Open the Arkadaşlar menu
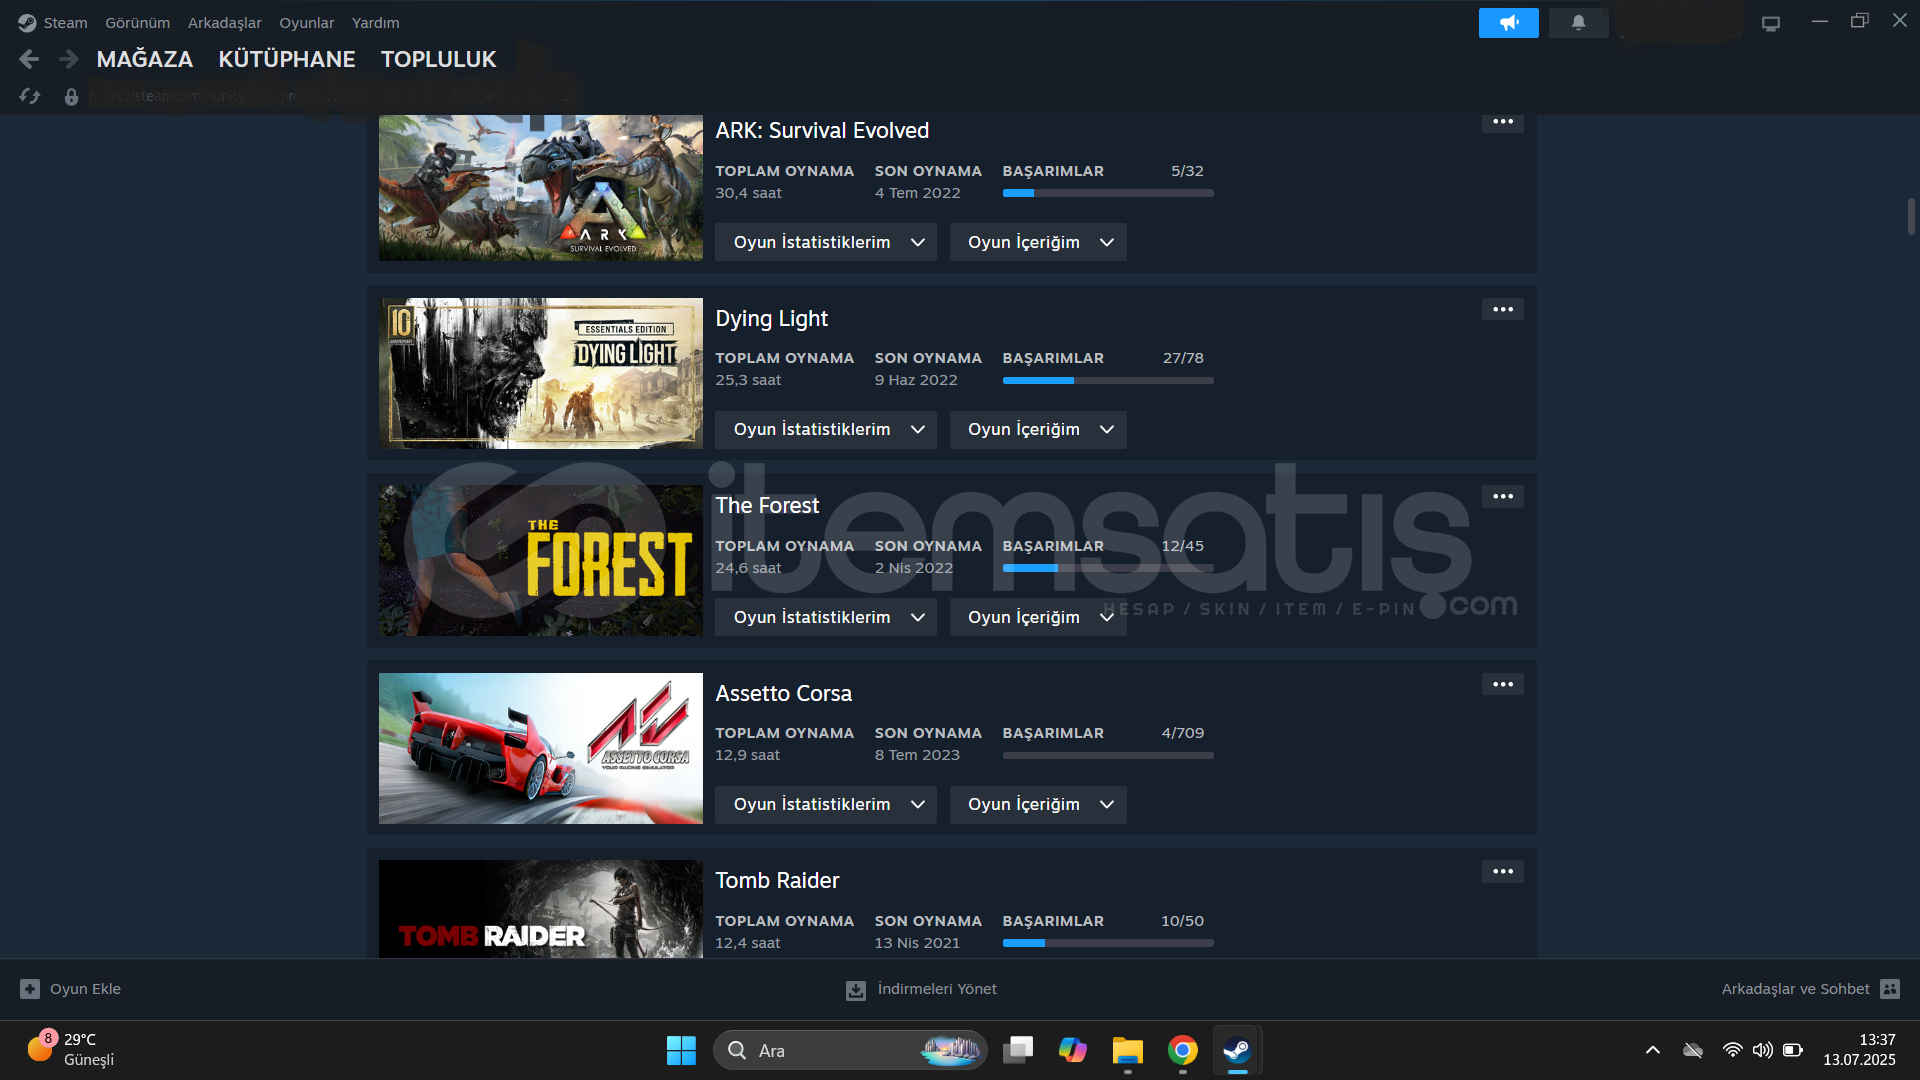The height and width of the screenshot is (1080, 1920). (x=224, y=22)
